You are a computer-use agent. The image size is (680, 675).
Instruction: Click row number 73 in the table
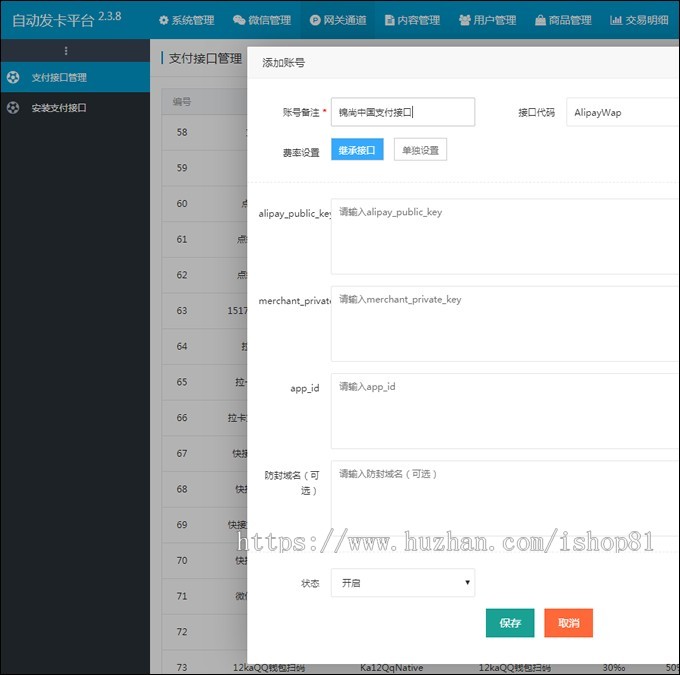coord(182,667)
